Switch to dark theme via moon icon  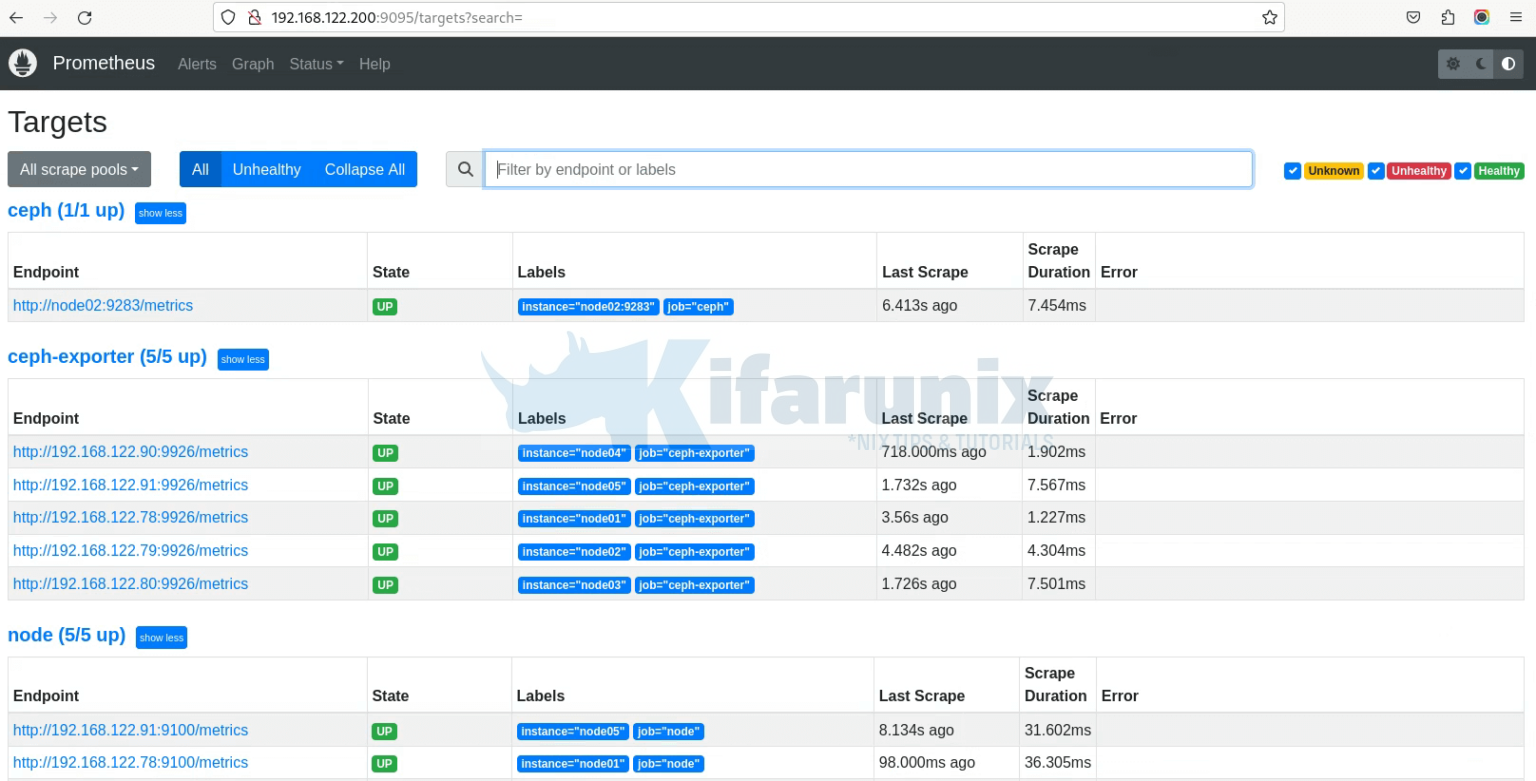(1480, 63)
